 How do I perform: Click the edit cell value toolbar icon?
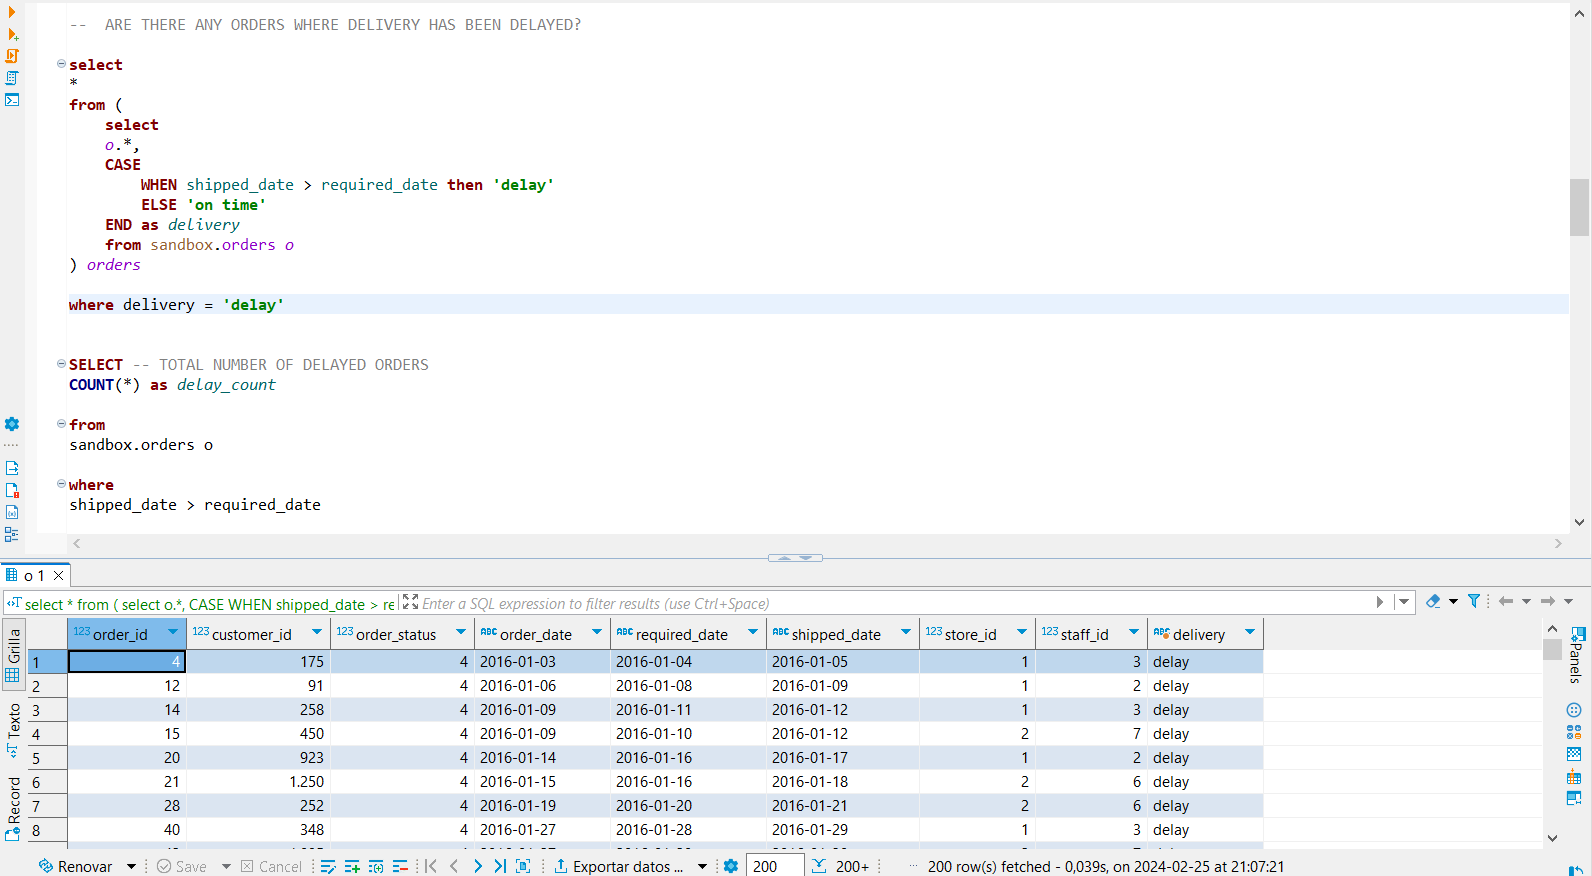coord(328,866)
